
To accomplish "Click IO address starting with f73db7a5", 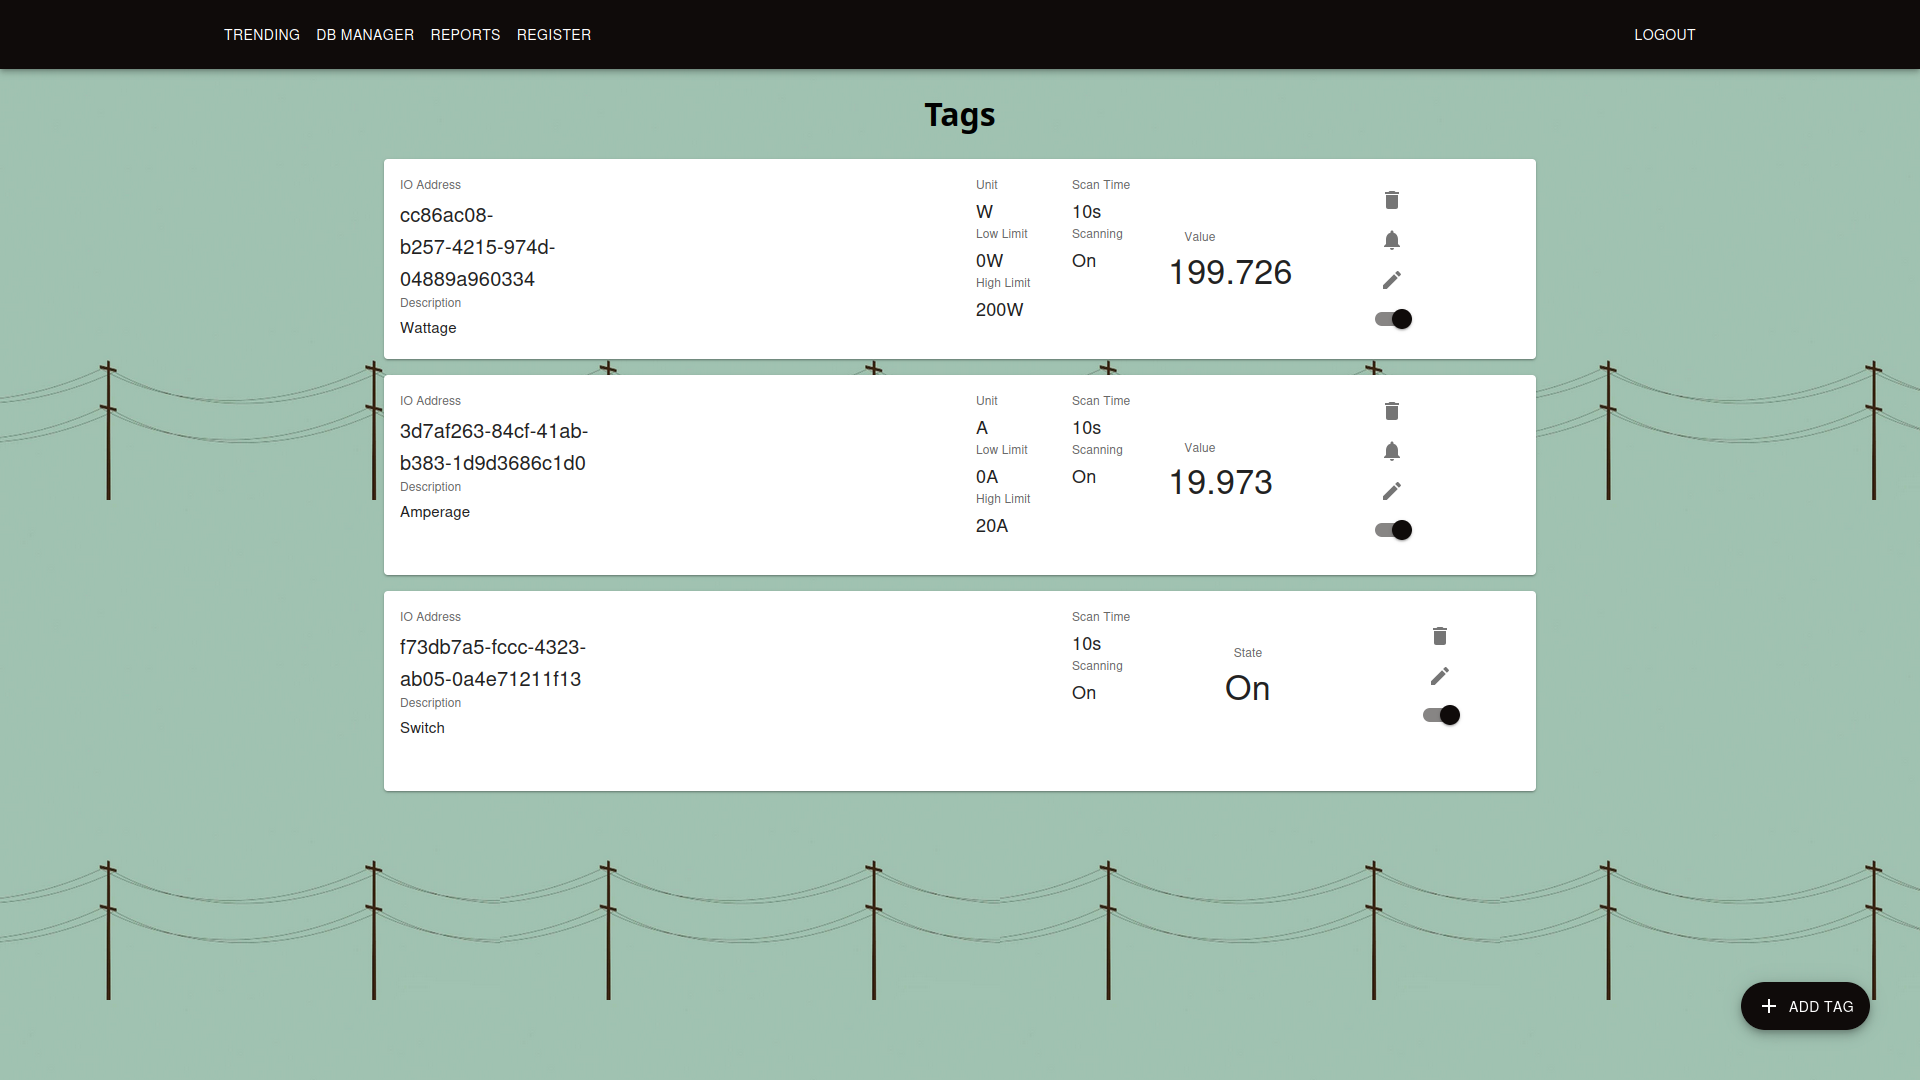I will (x=493, y=663).
